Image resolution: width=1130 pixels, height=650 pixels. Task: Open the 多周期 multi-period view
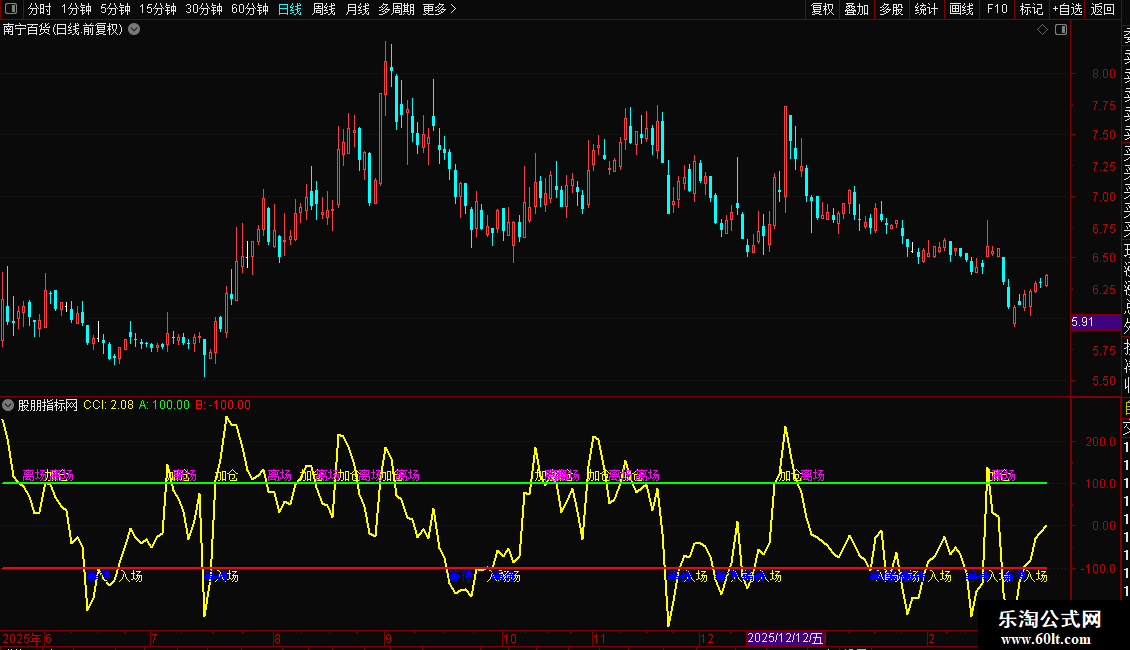[398, 9]
